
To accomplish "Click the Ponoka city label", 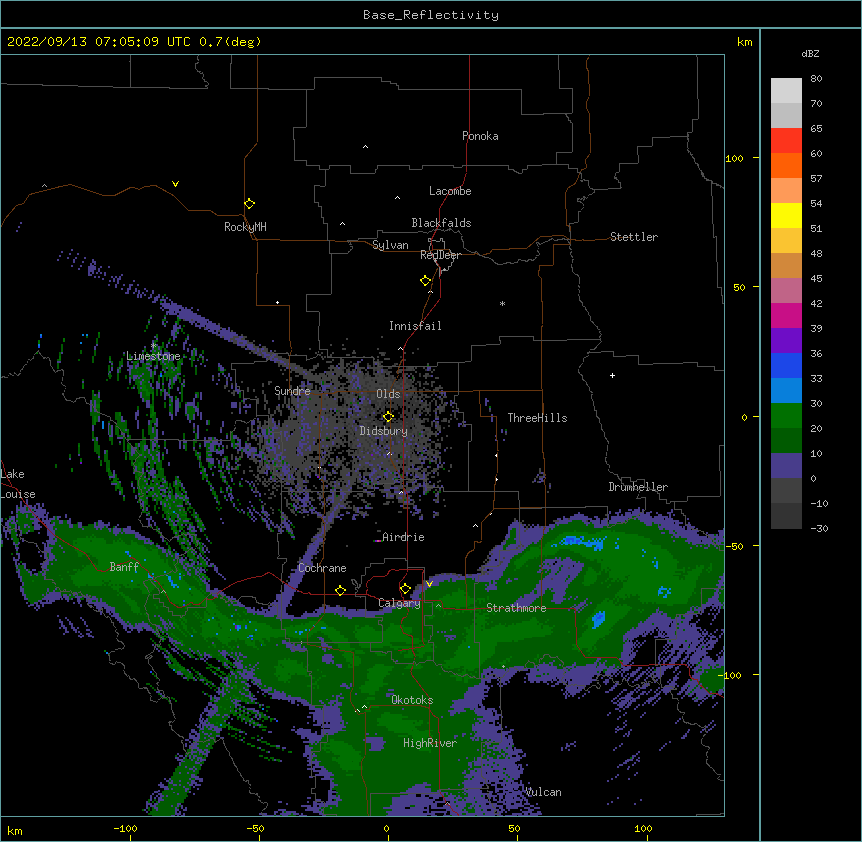I will click(480, 136).
